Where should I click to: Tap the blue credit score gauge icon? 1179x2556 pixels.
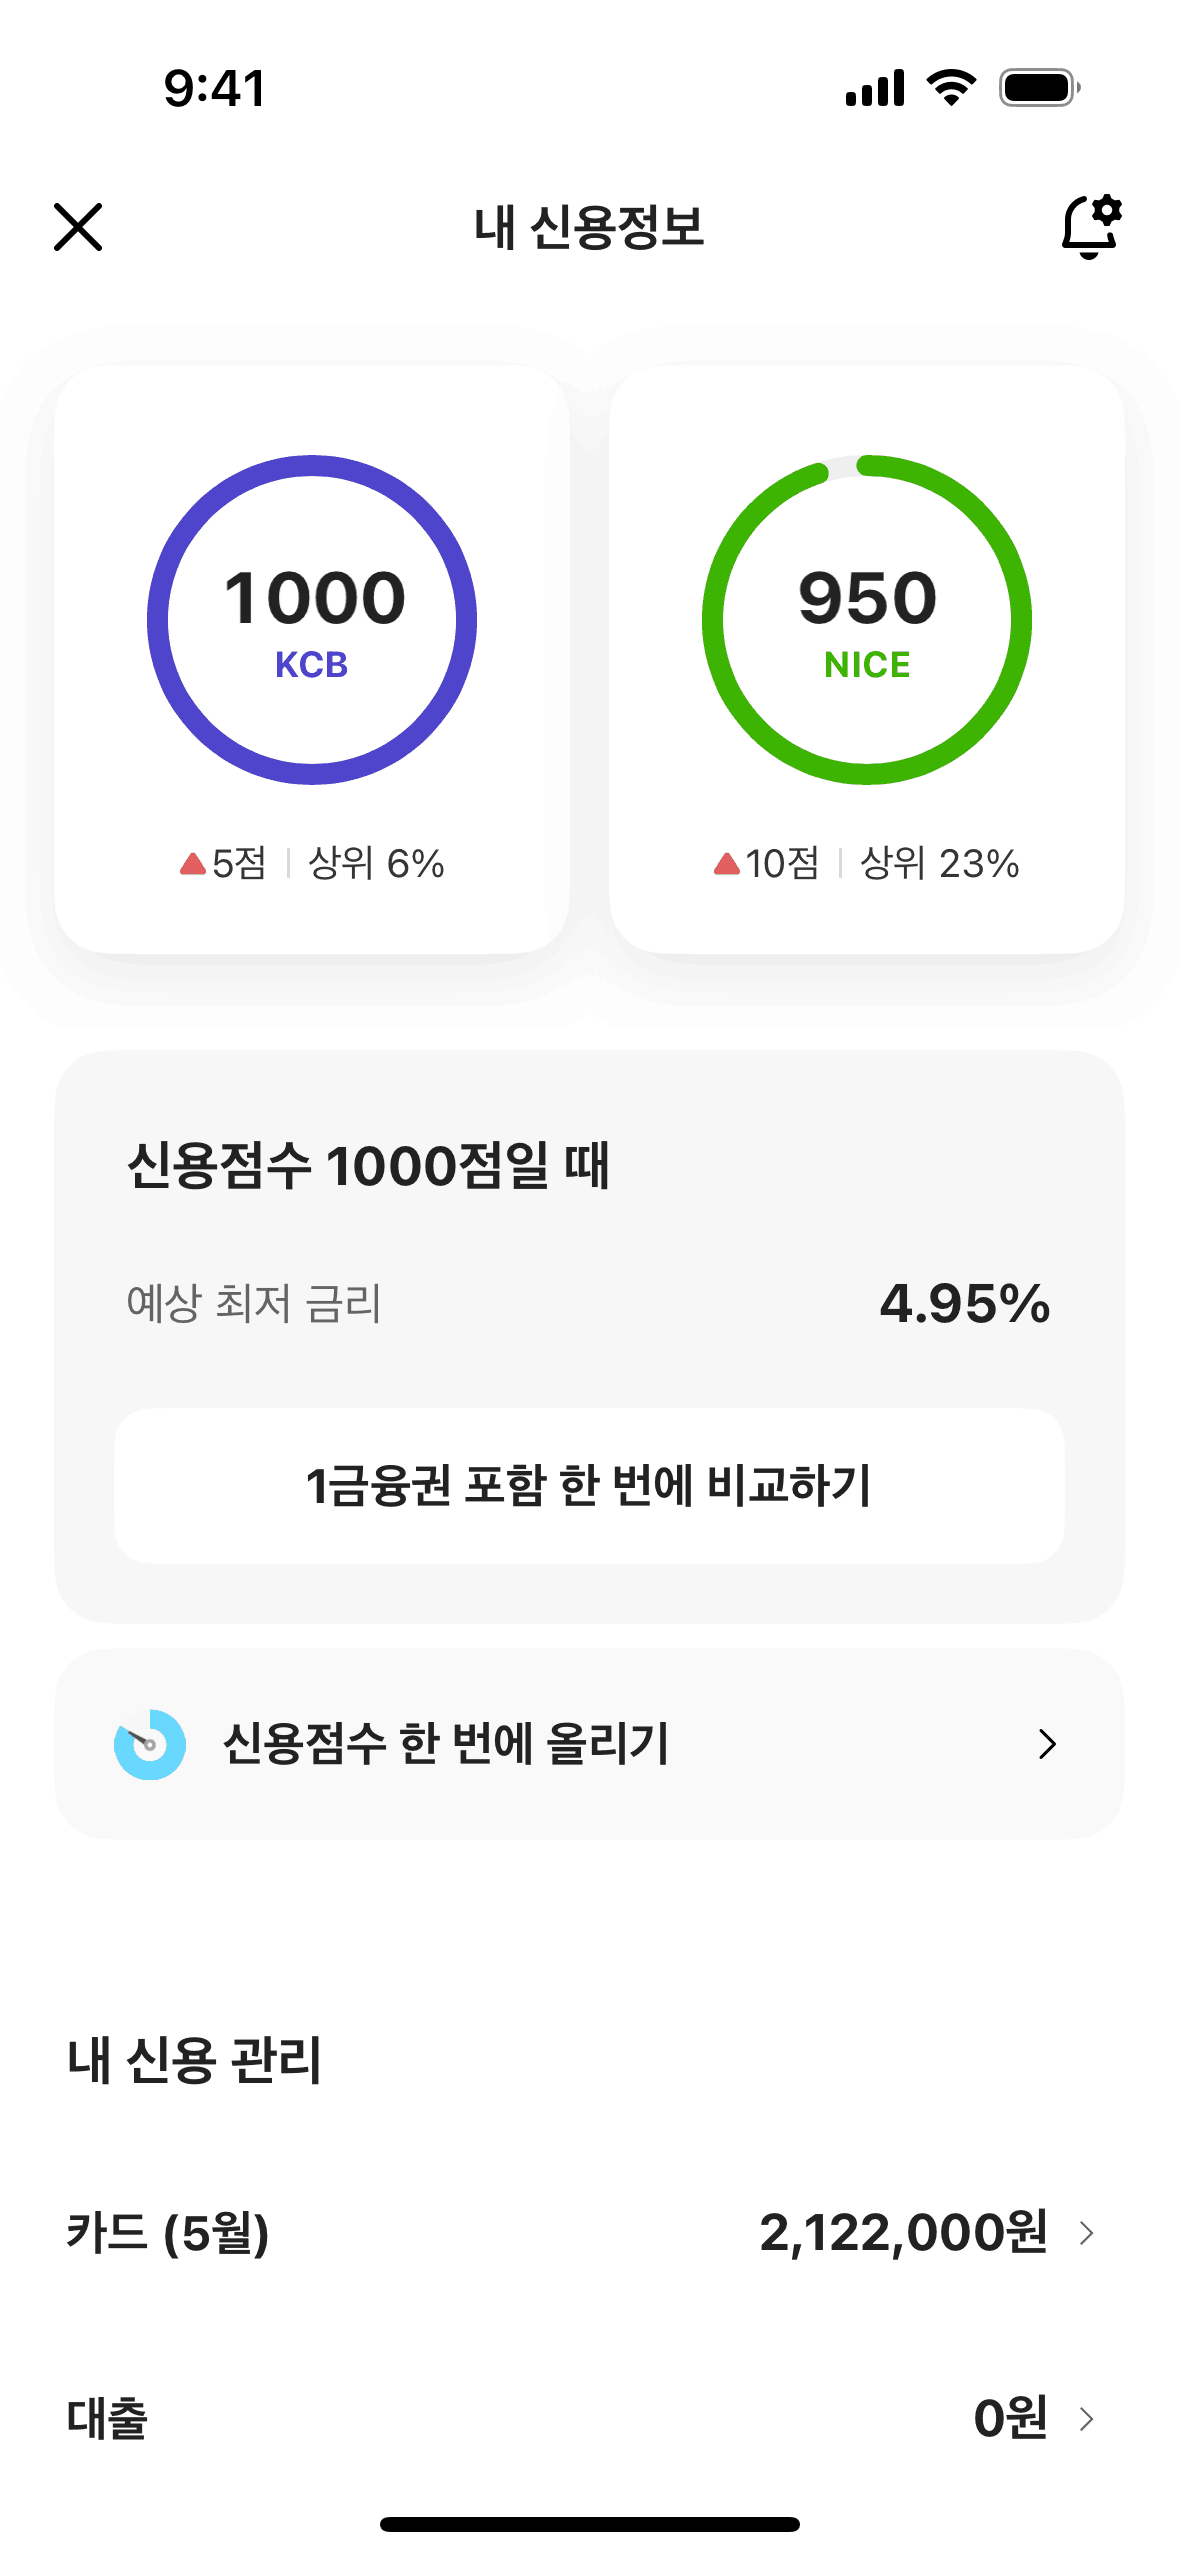pos(150,1744)
